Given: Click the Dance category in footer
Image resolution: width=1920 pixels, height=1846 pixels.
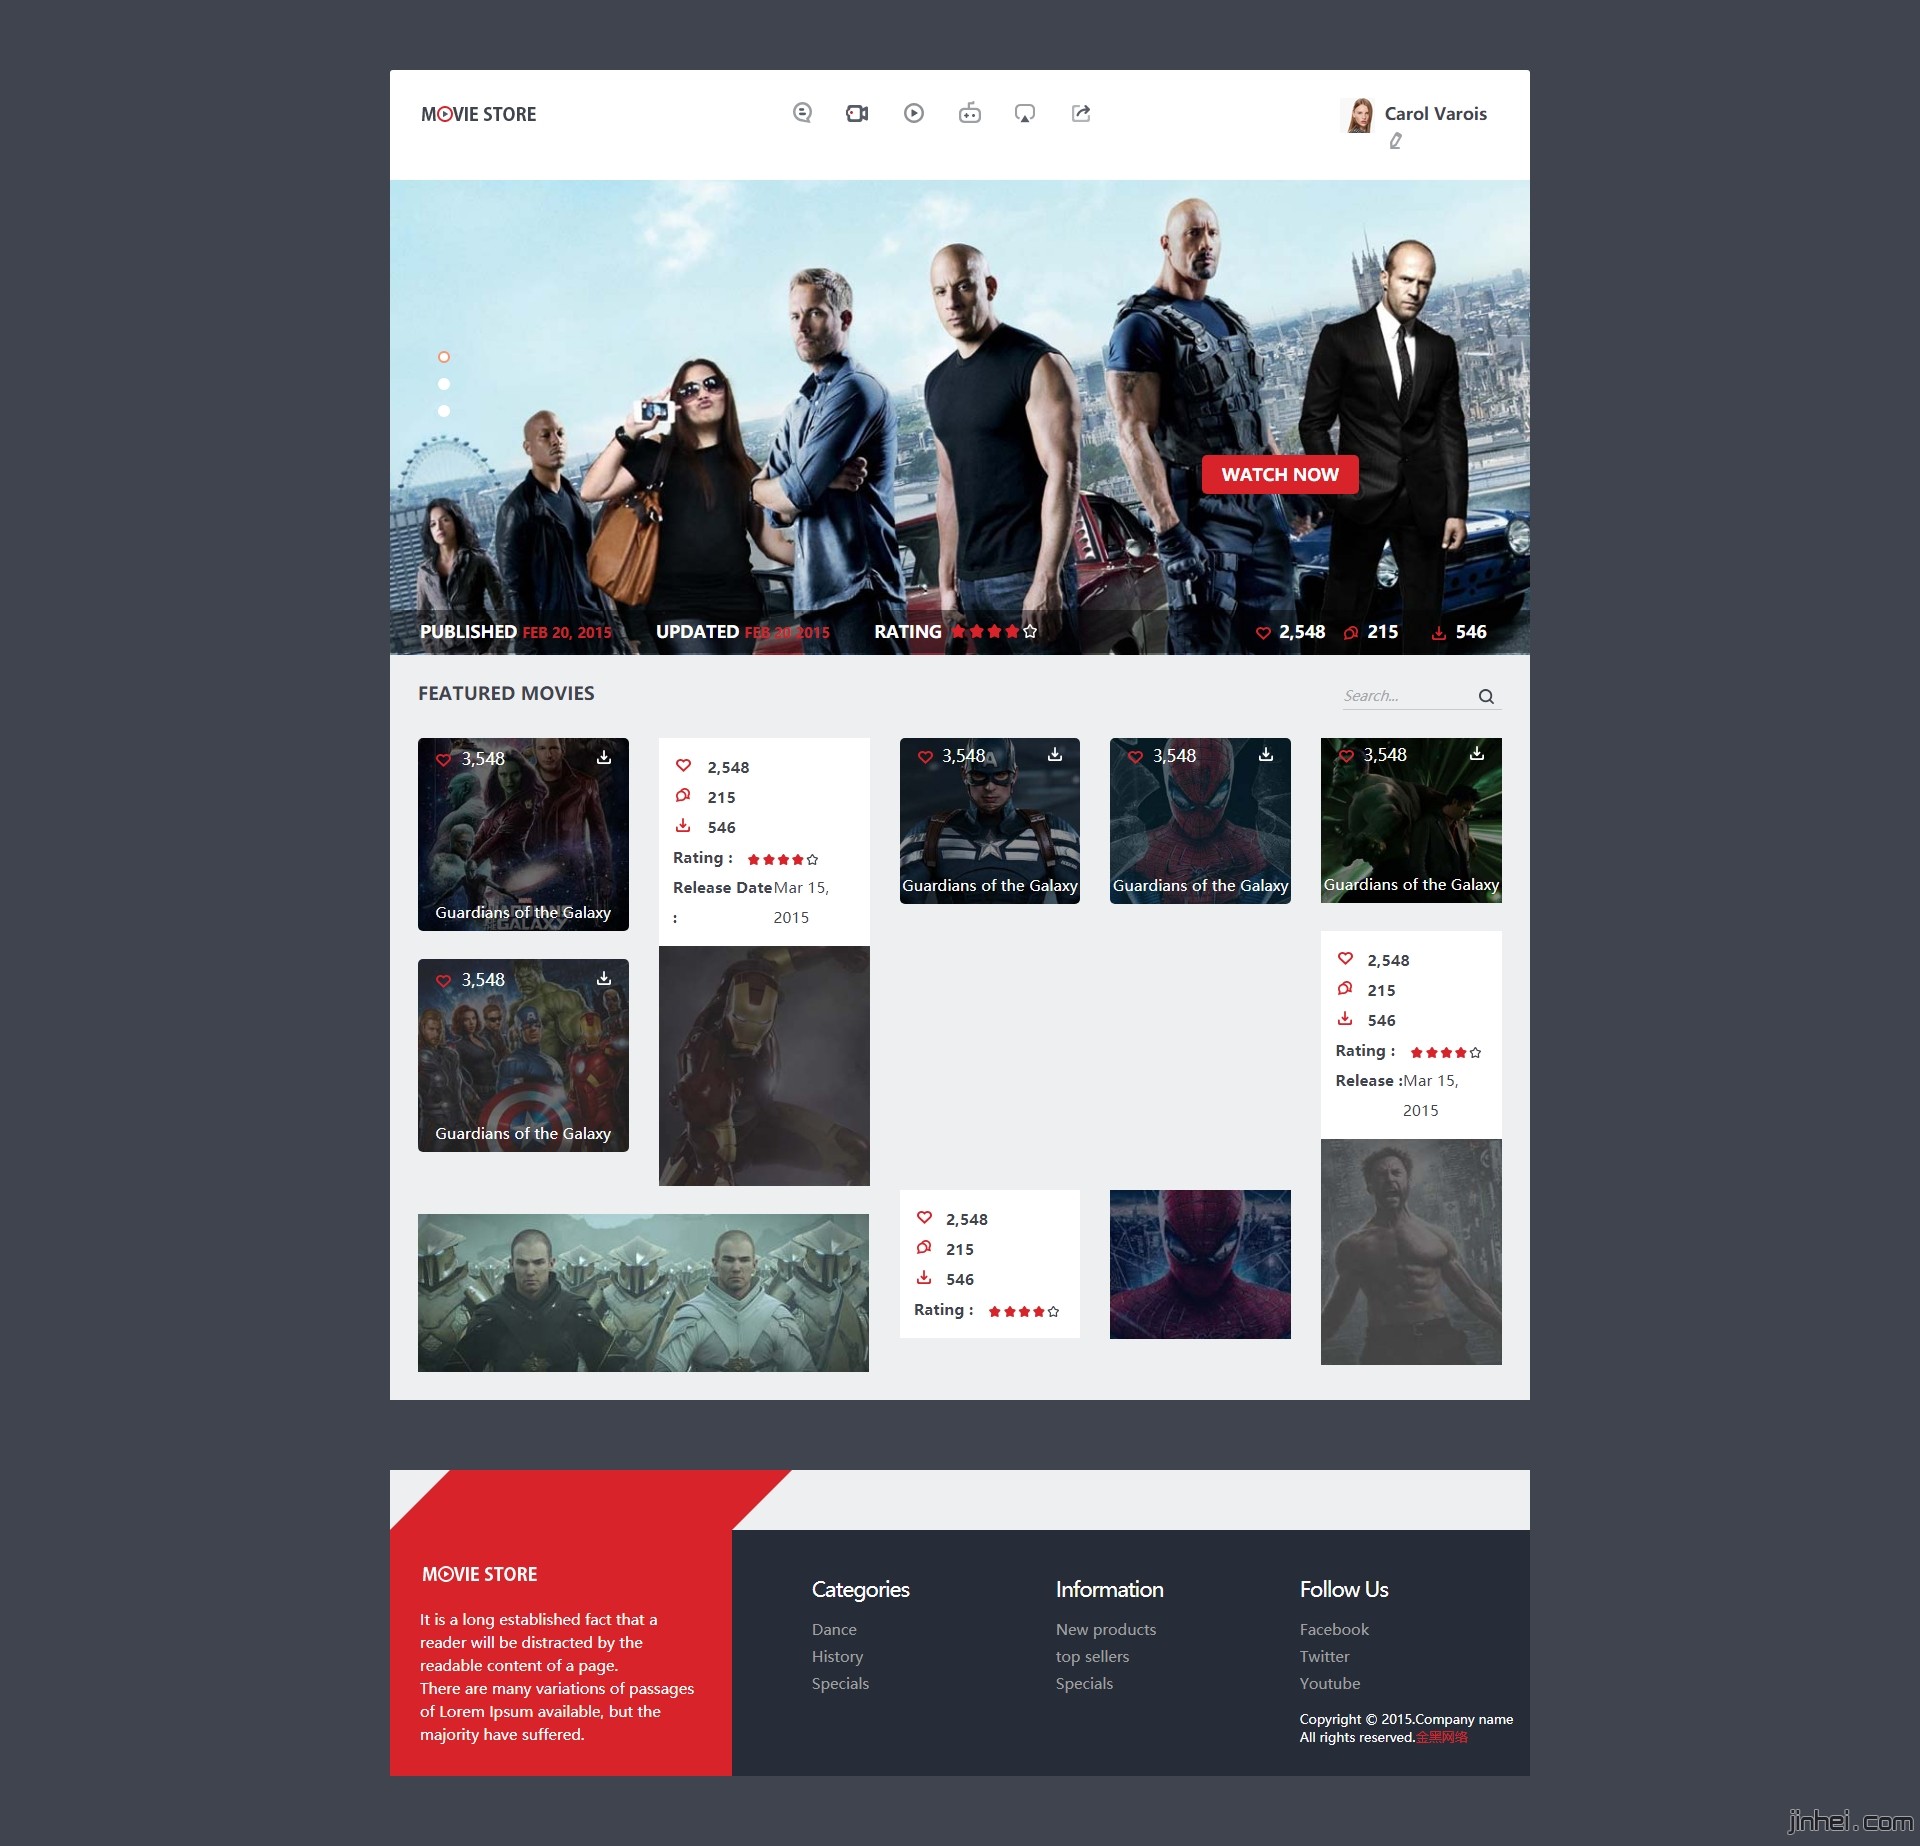Looking at the screenshot, I should click(x=837, y=1628).
